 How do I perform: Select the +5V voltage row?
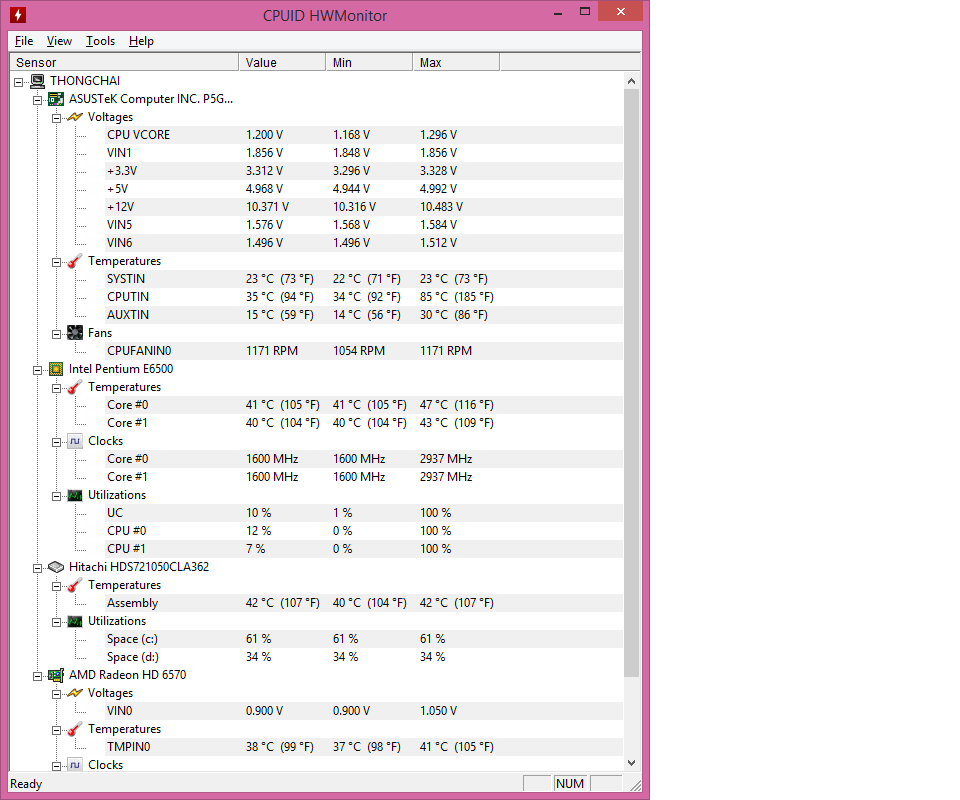tap(364, 189)
